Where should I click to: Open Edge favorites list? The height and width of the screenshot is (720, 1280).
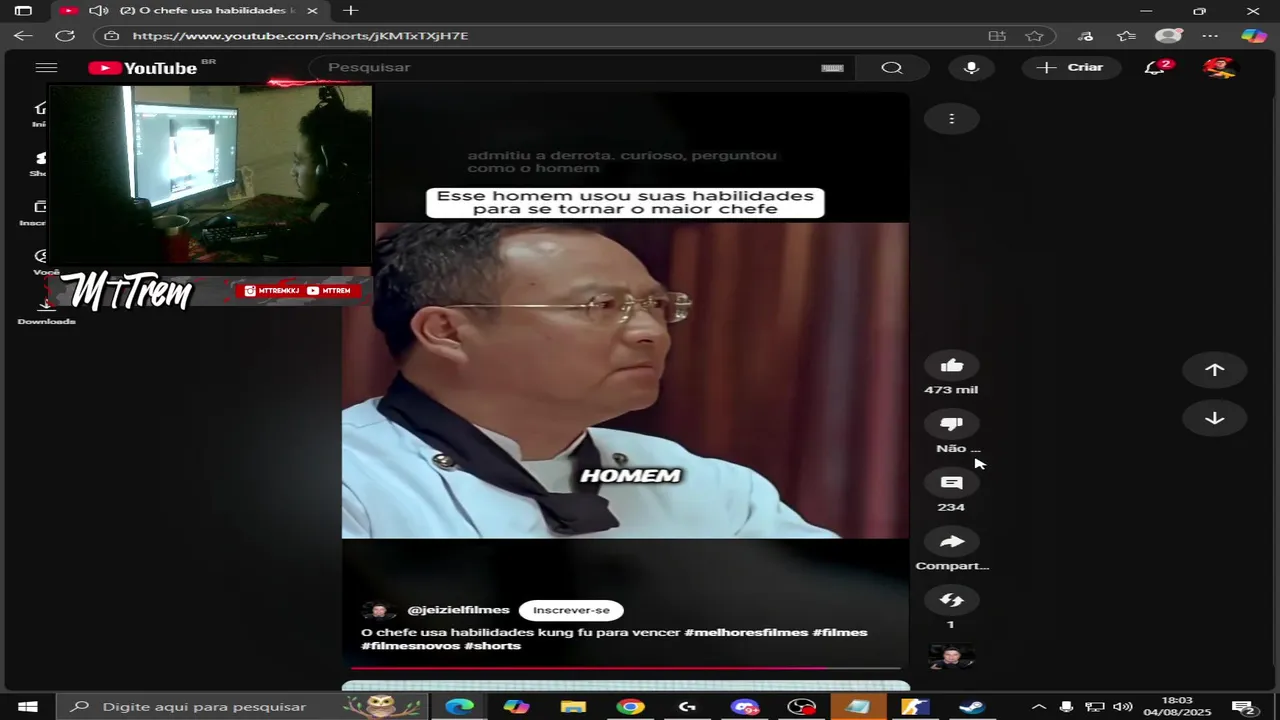coord(1127,36)
